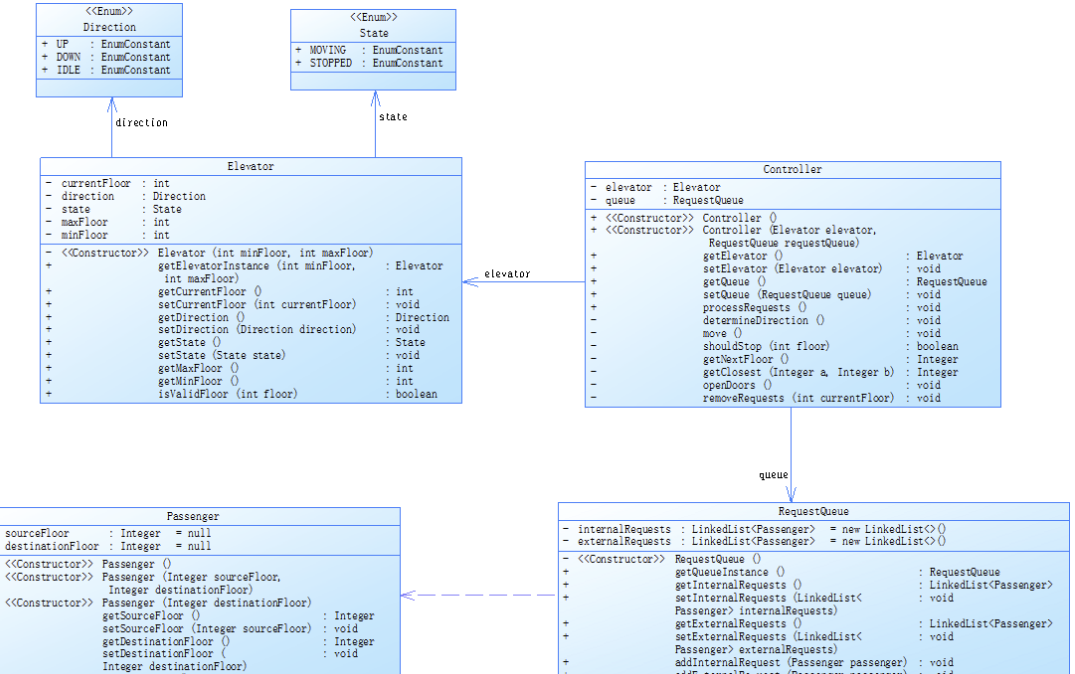Click the move () operation
Viewport: 1075px width, 674px height.
tap(766, 333)
